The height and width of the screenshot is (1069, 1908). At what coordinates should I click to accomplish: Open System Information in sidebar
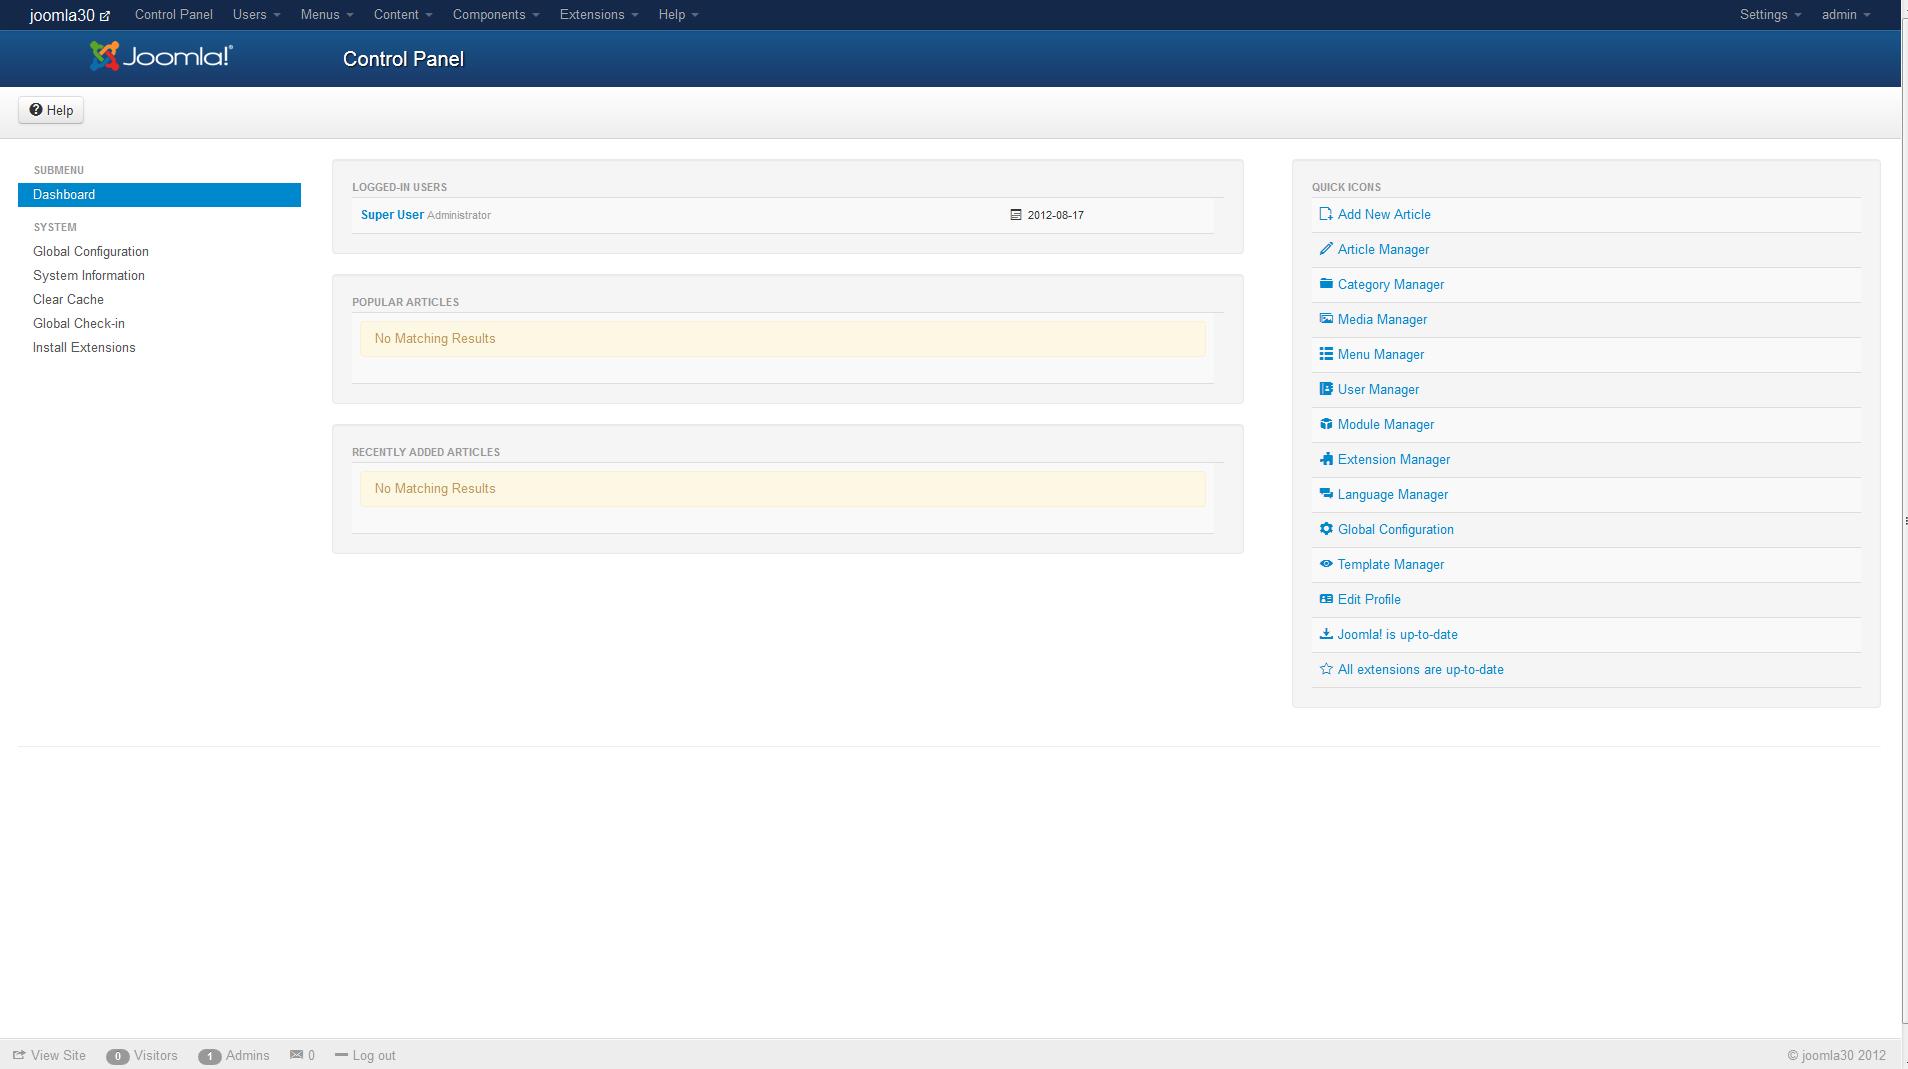[x=89, y=275]
